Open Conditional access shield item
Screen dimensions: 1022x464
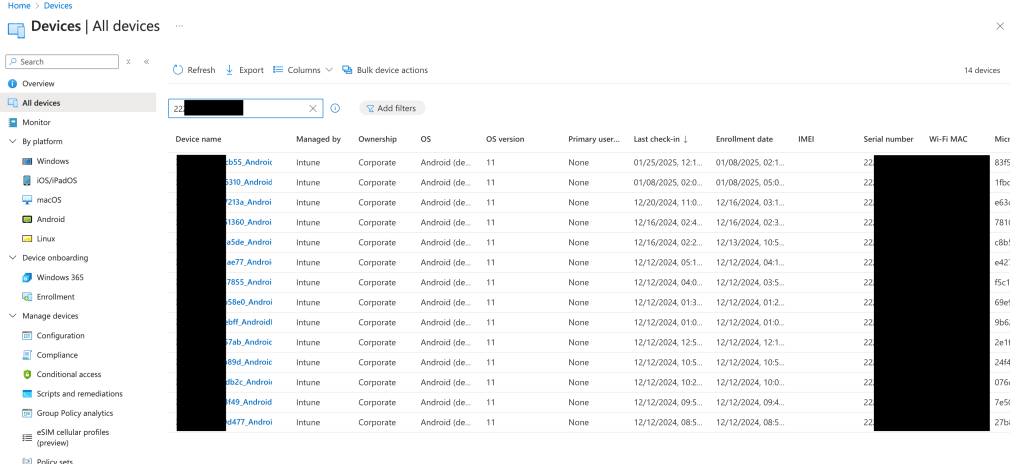68,374
